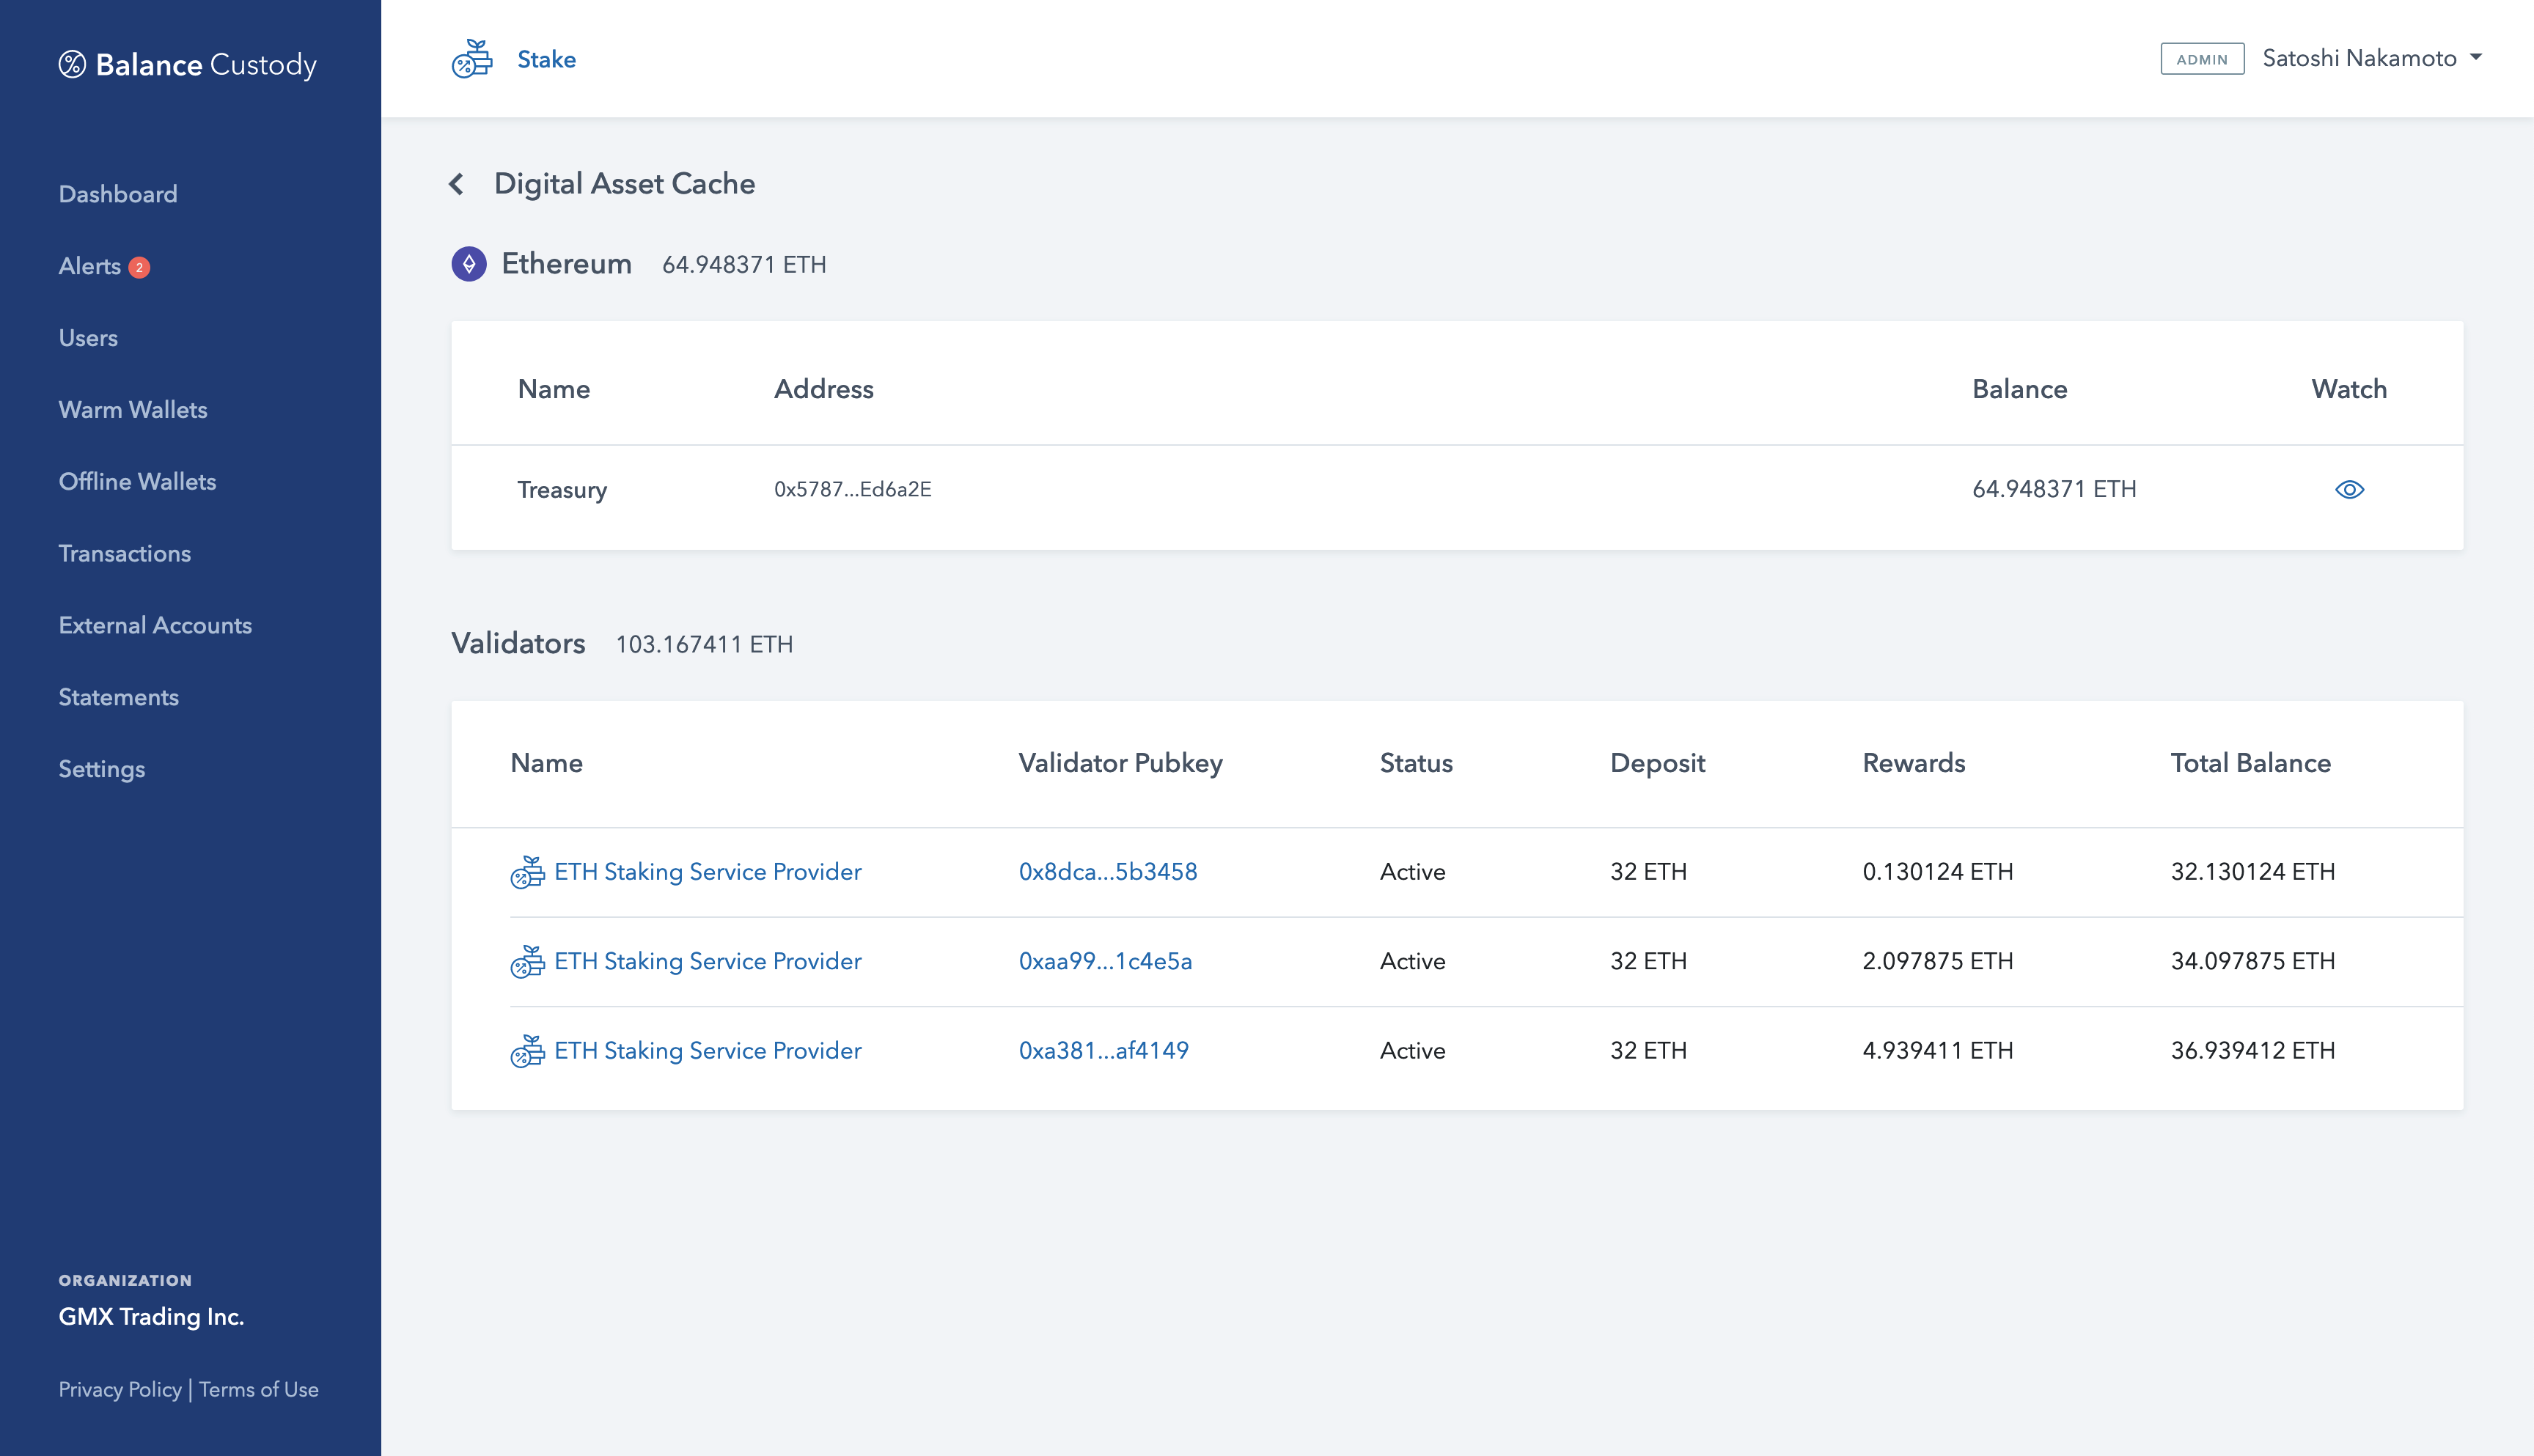Click staking icon beside first validator row
This screenshot has width=2534, height=1456.
point(527,872)
